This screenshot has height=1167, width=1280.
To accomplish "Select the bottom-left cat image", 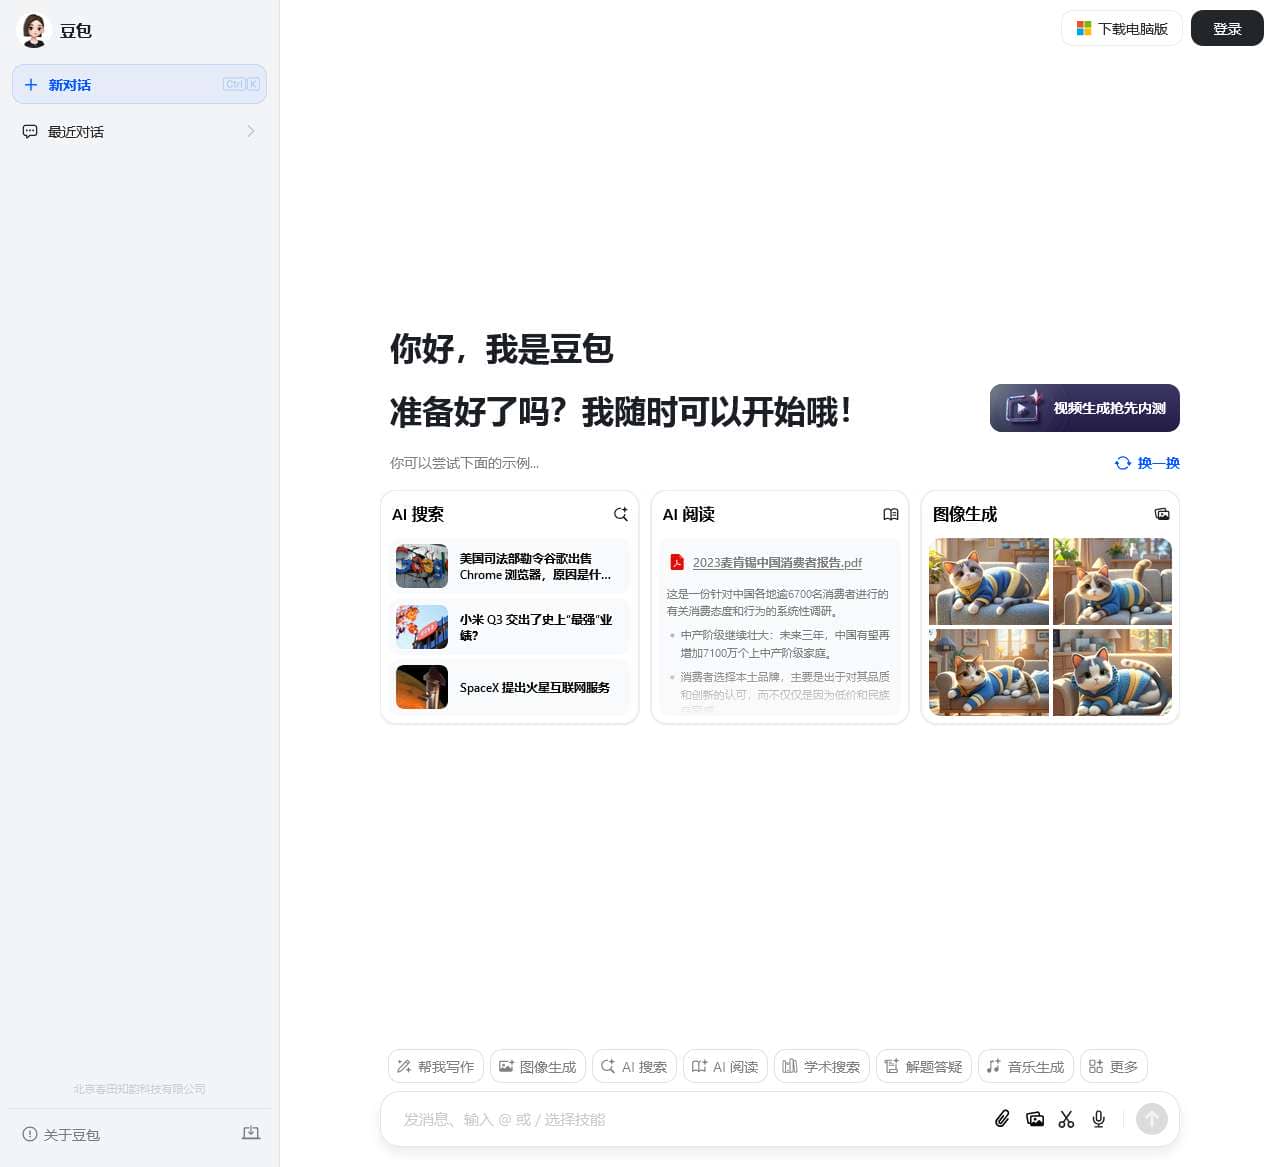I will pyautogui.click(x=989, y=672).
